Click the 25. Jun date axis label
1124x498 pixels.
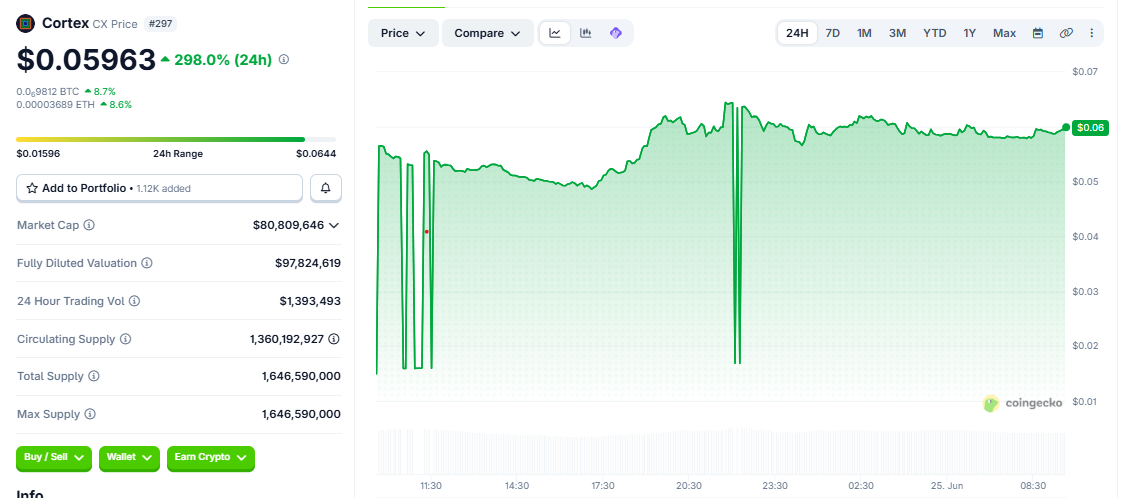(x=948, y=485)
